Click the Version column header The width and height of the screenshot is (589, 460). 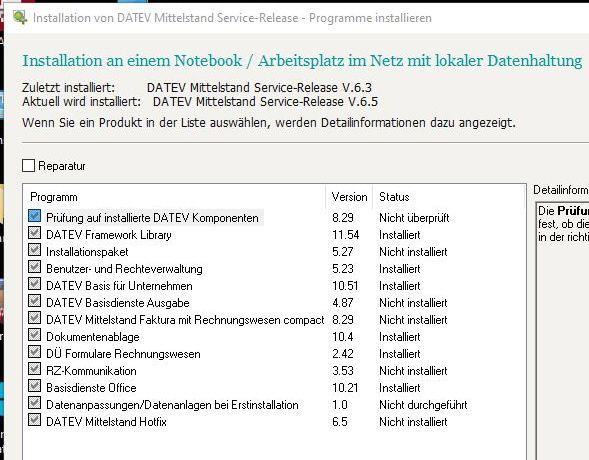coord(349,197)
